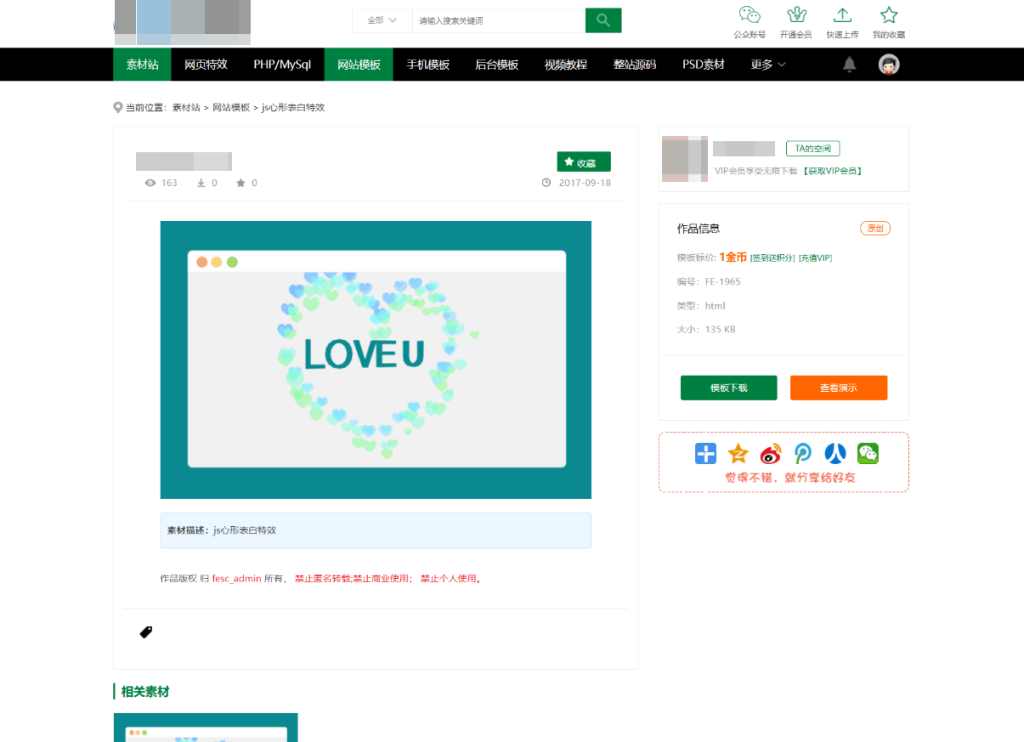The width and height of the screenshot is (1024, 742).
Task: Share via QQ Zone star icon
Action: click(738, 454)
